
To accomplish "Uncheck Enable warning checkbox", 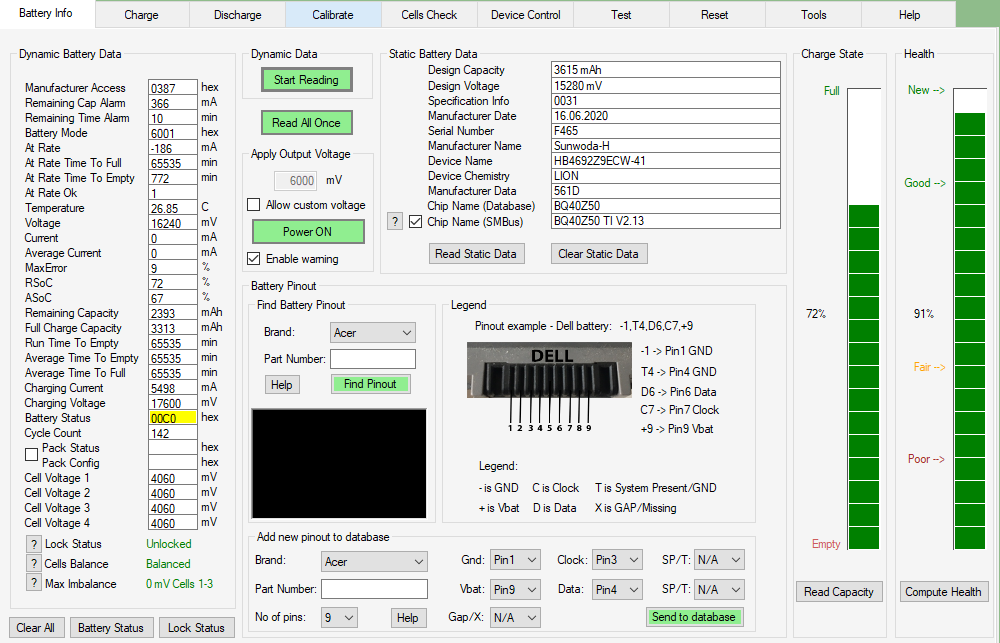I will pyautogui.click(x=254, y=258).
